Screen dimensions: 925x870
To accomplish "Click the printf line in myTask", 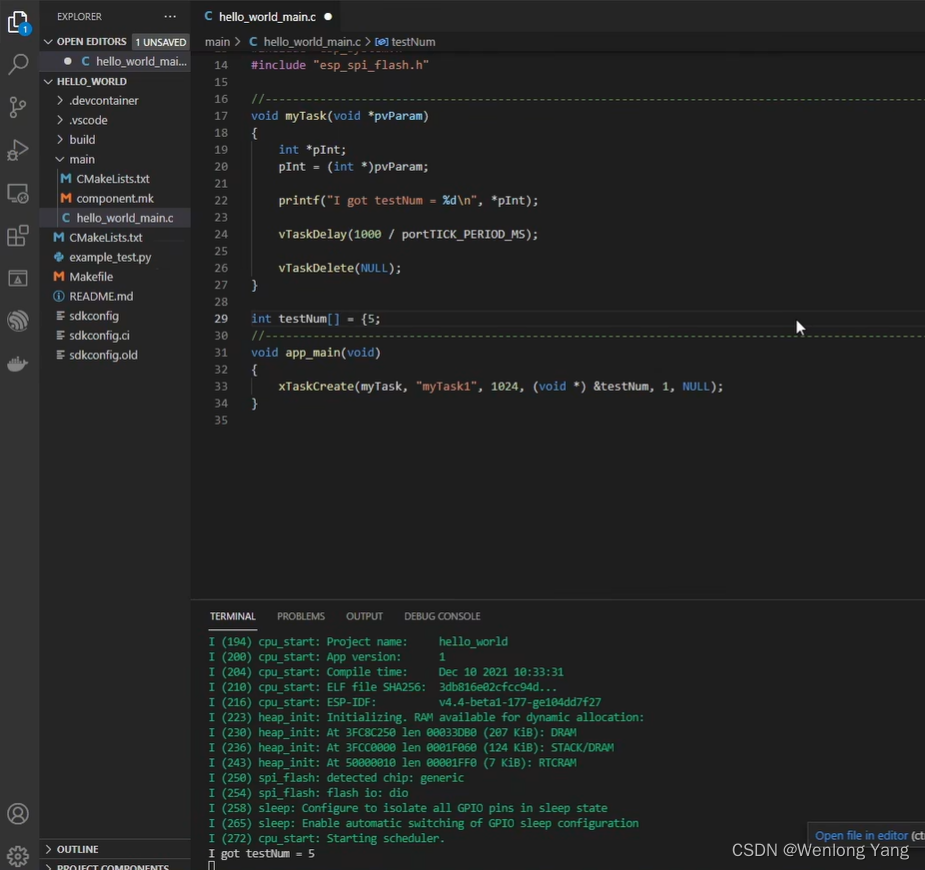I will pos(408,201).
